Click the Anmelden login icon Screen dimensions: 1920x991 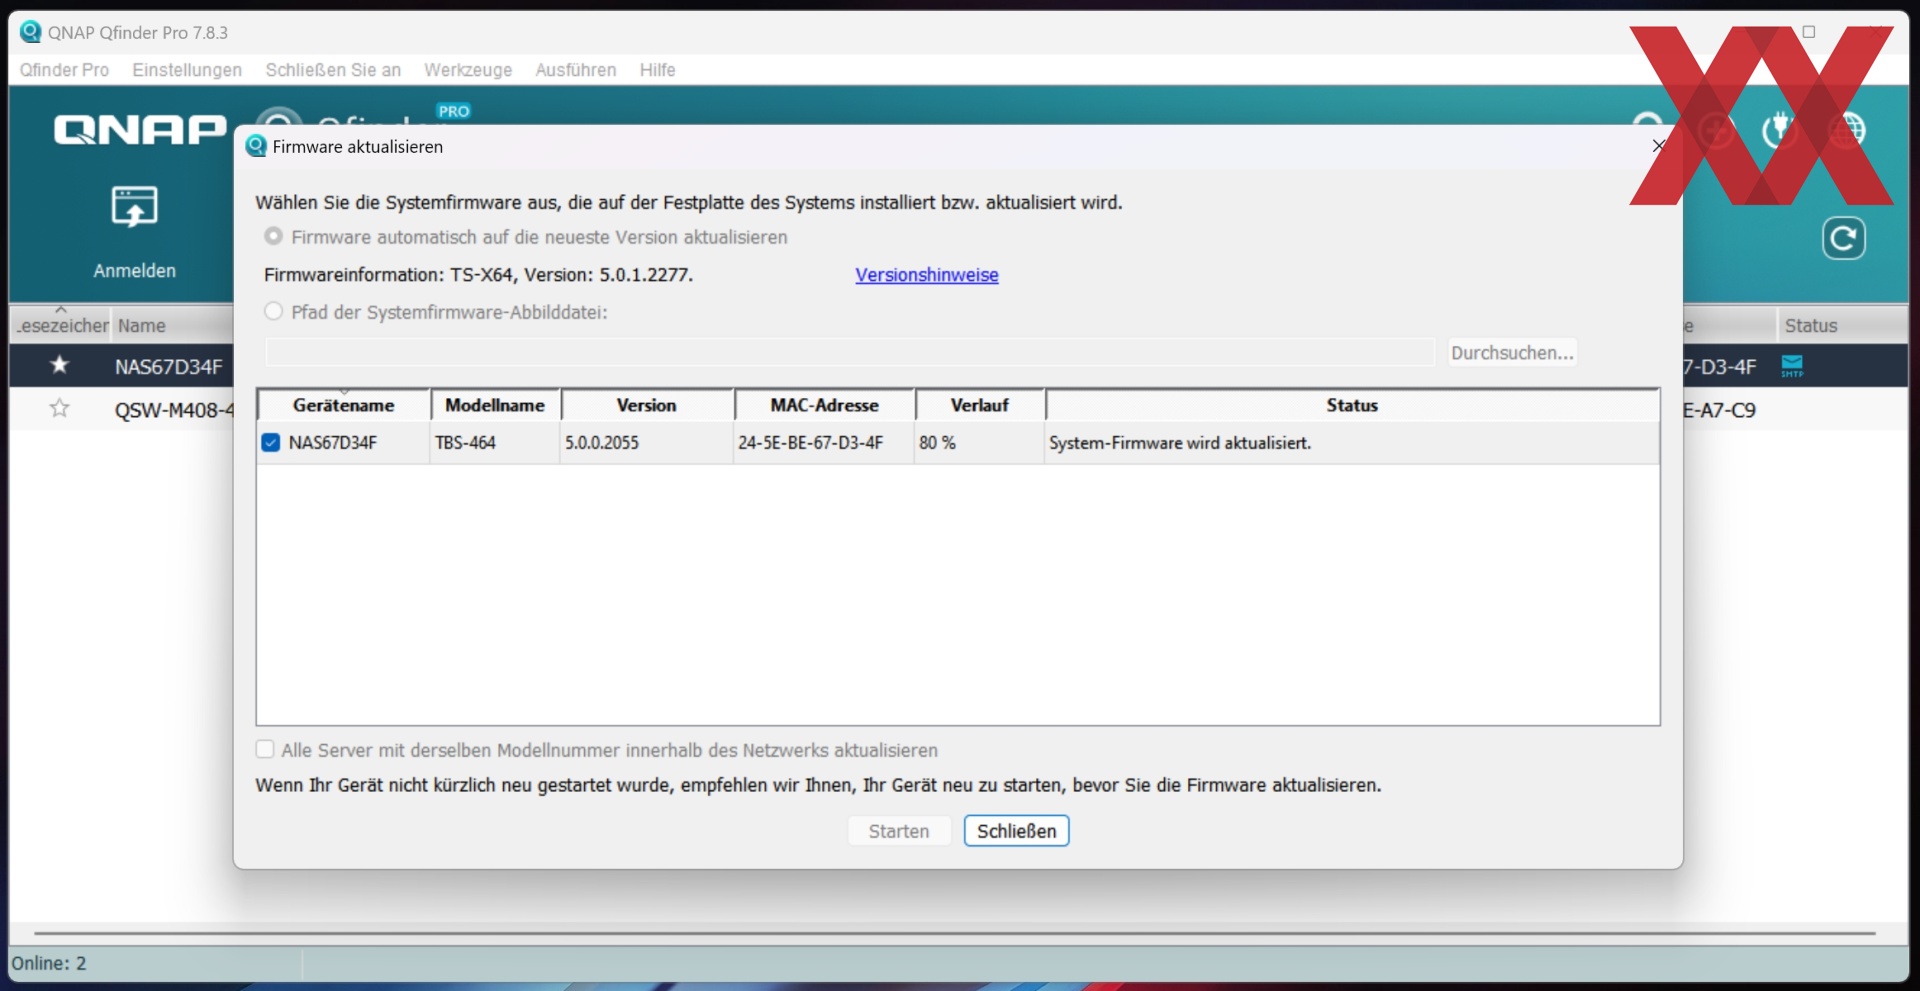pyautogui.click(x=134, y=207)
